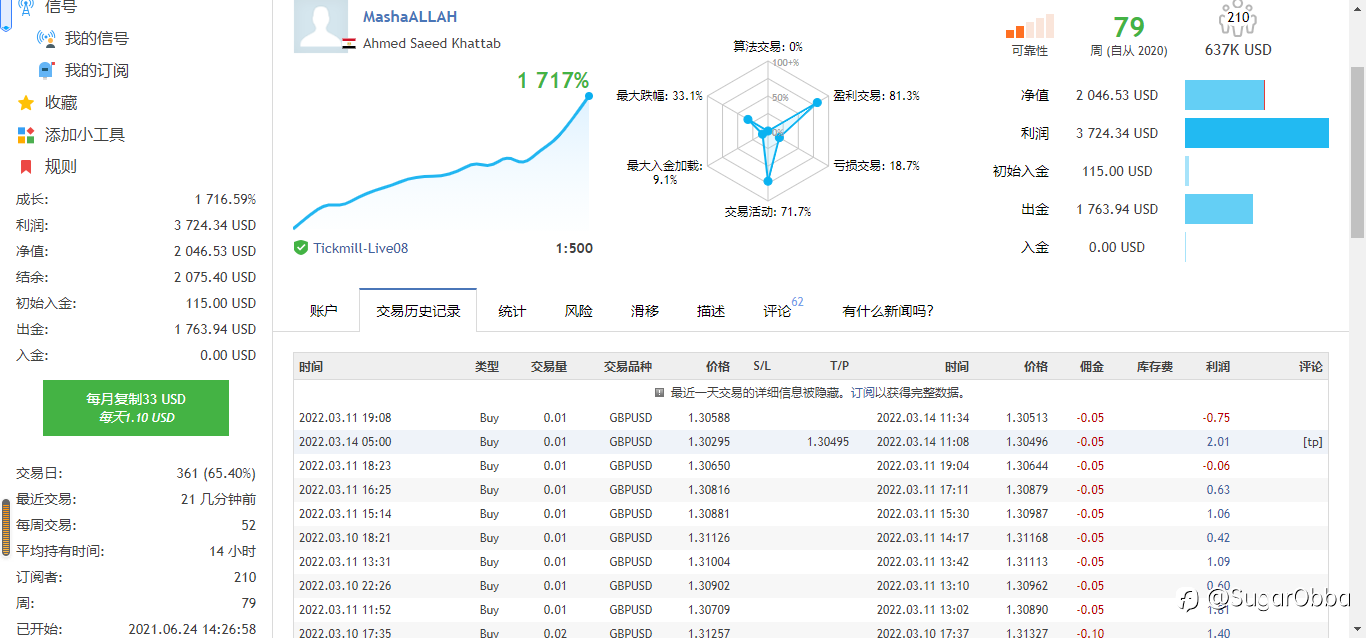
Task: Sort by the 类型 column header
Action: point(487,367)
